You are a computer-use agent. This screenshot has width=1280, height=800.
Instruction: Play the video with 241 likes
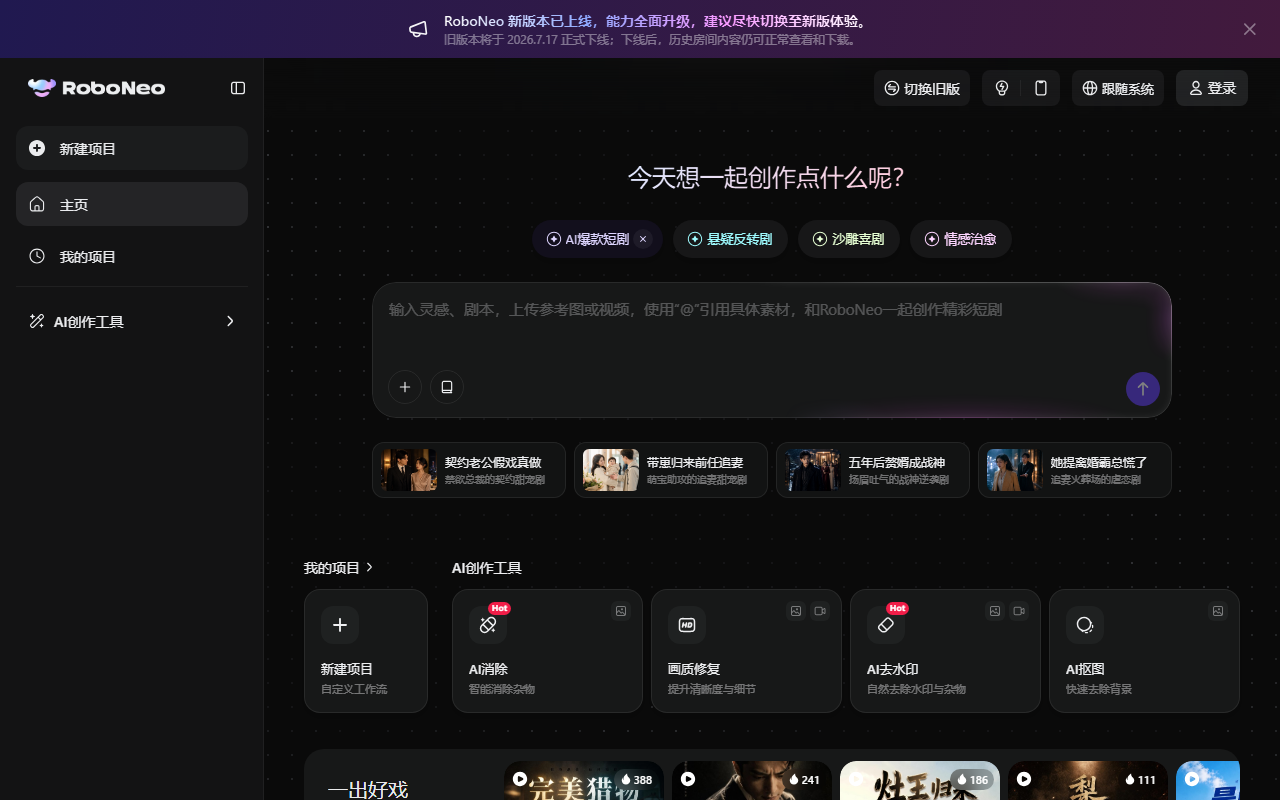coord(688,778)
